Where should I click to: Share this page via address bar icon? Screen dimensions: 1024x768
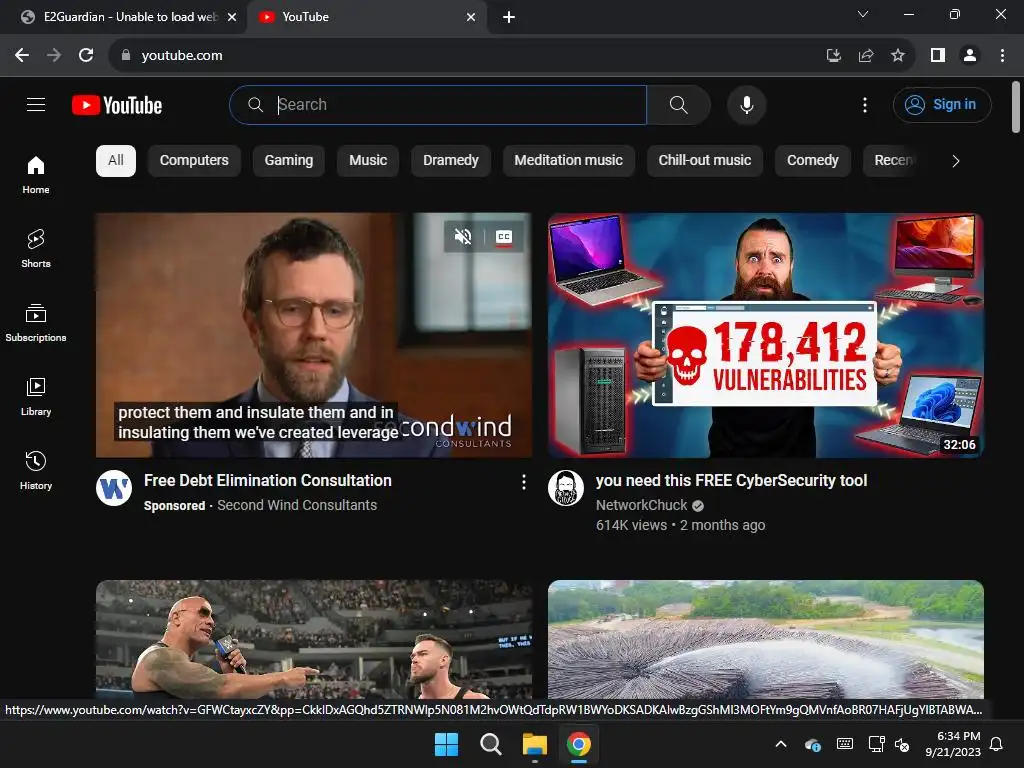[x=866, y=56]
